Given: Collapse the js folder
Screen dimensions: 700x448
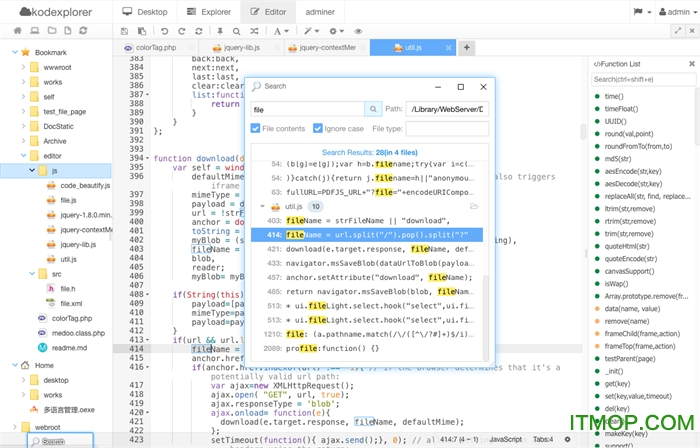Looking at the screenshot, I should click(x=32, y=170).
